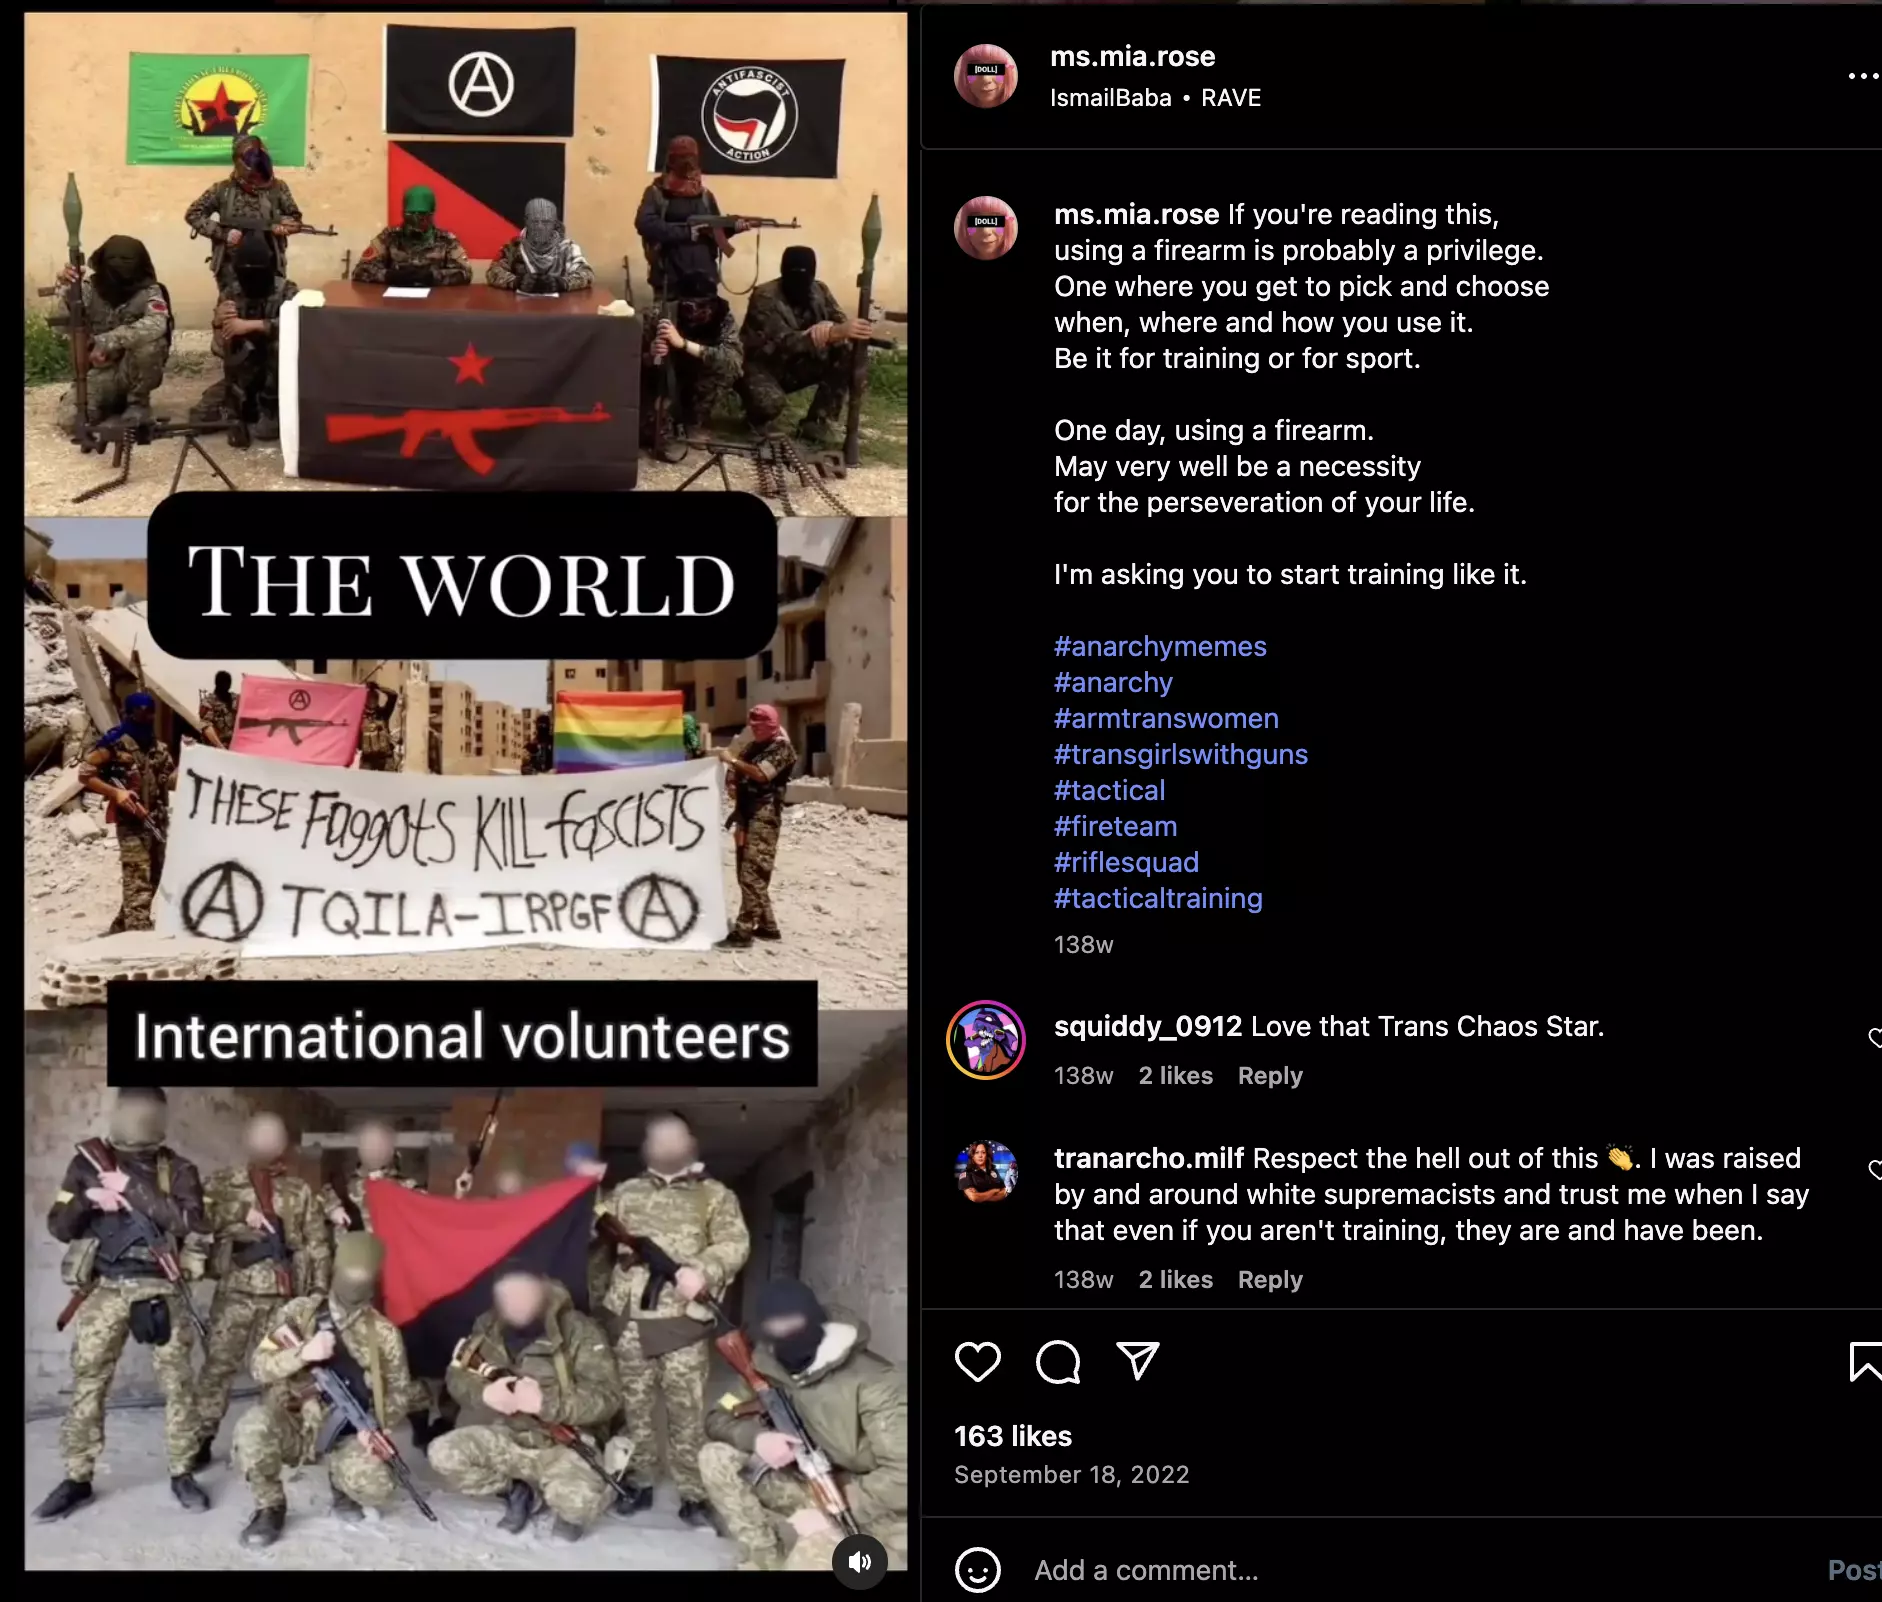Mute the video with speaker button
Screen dimensions: 1882x1602
(860, 1562)
